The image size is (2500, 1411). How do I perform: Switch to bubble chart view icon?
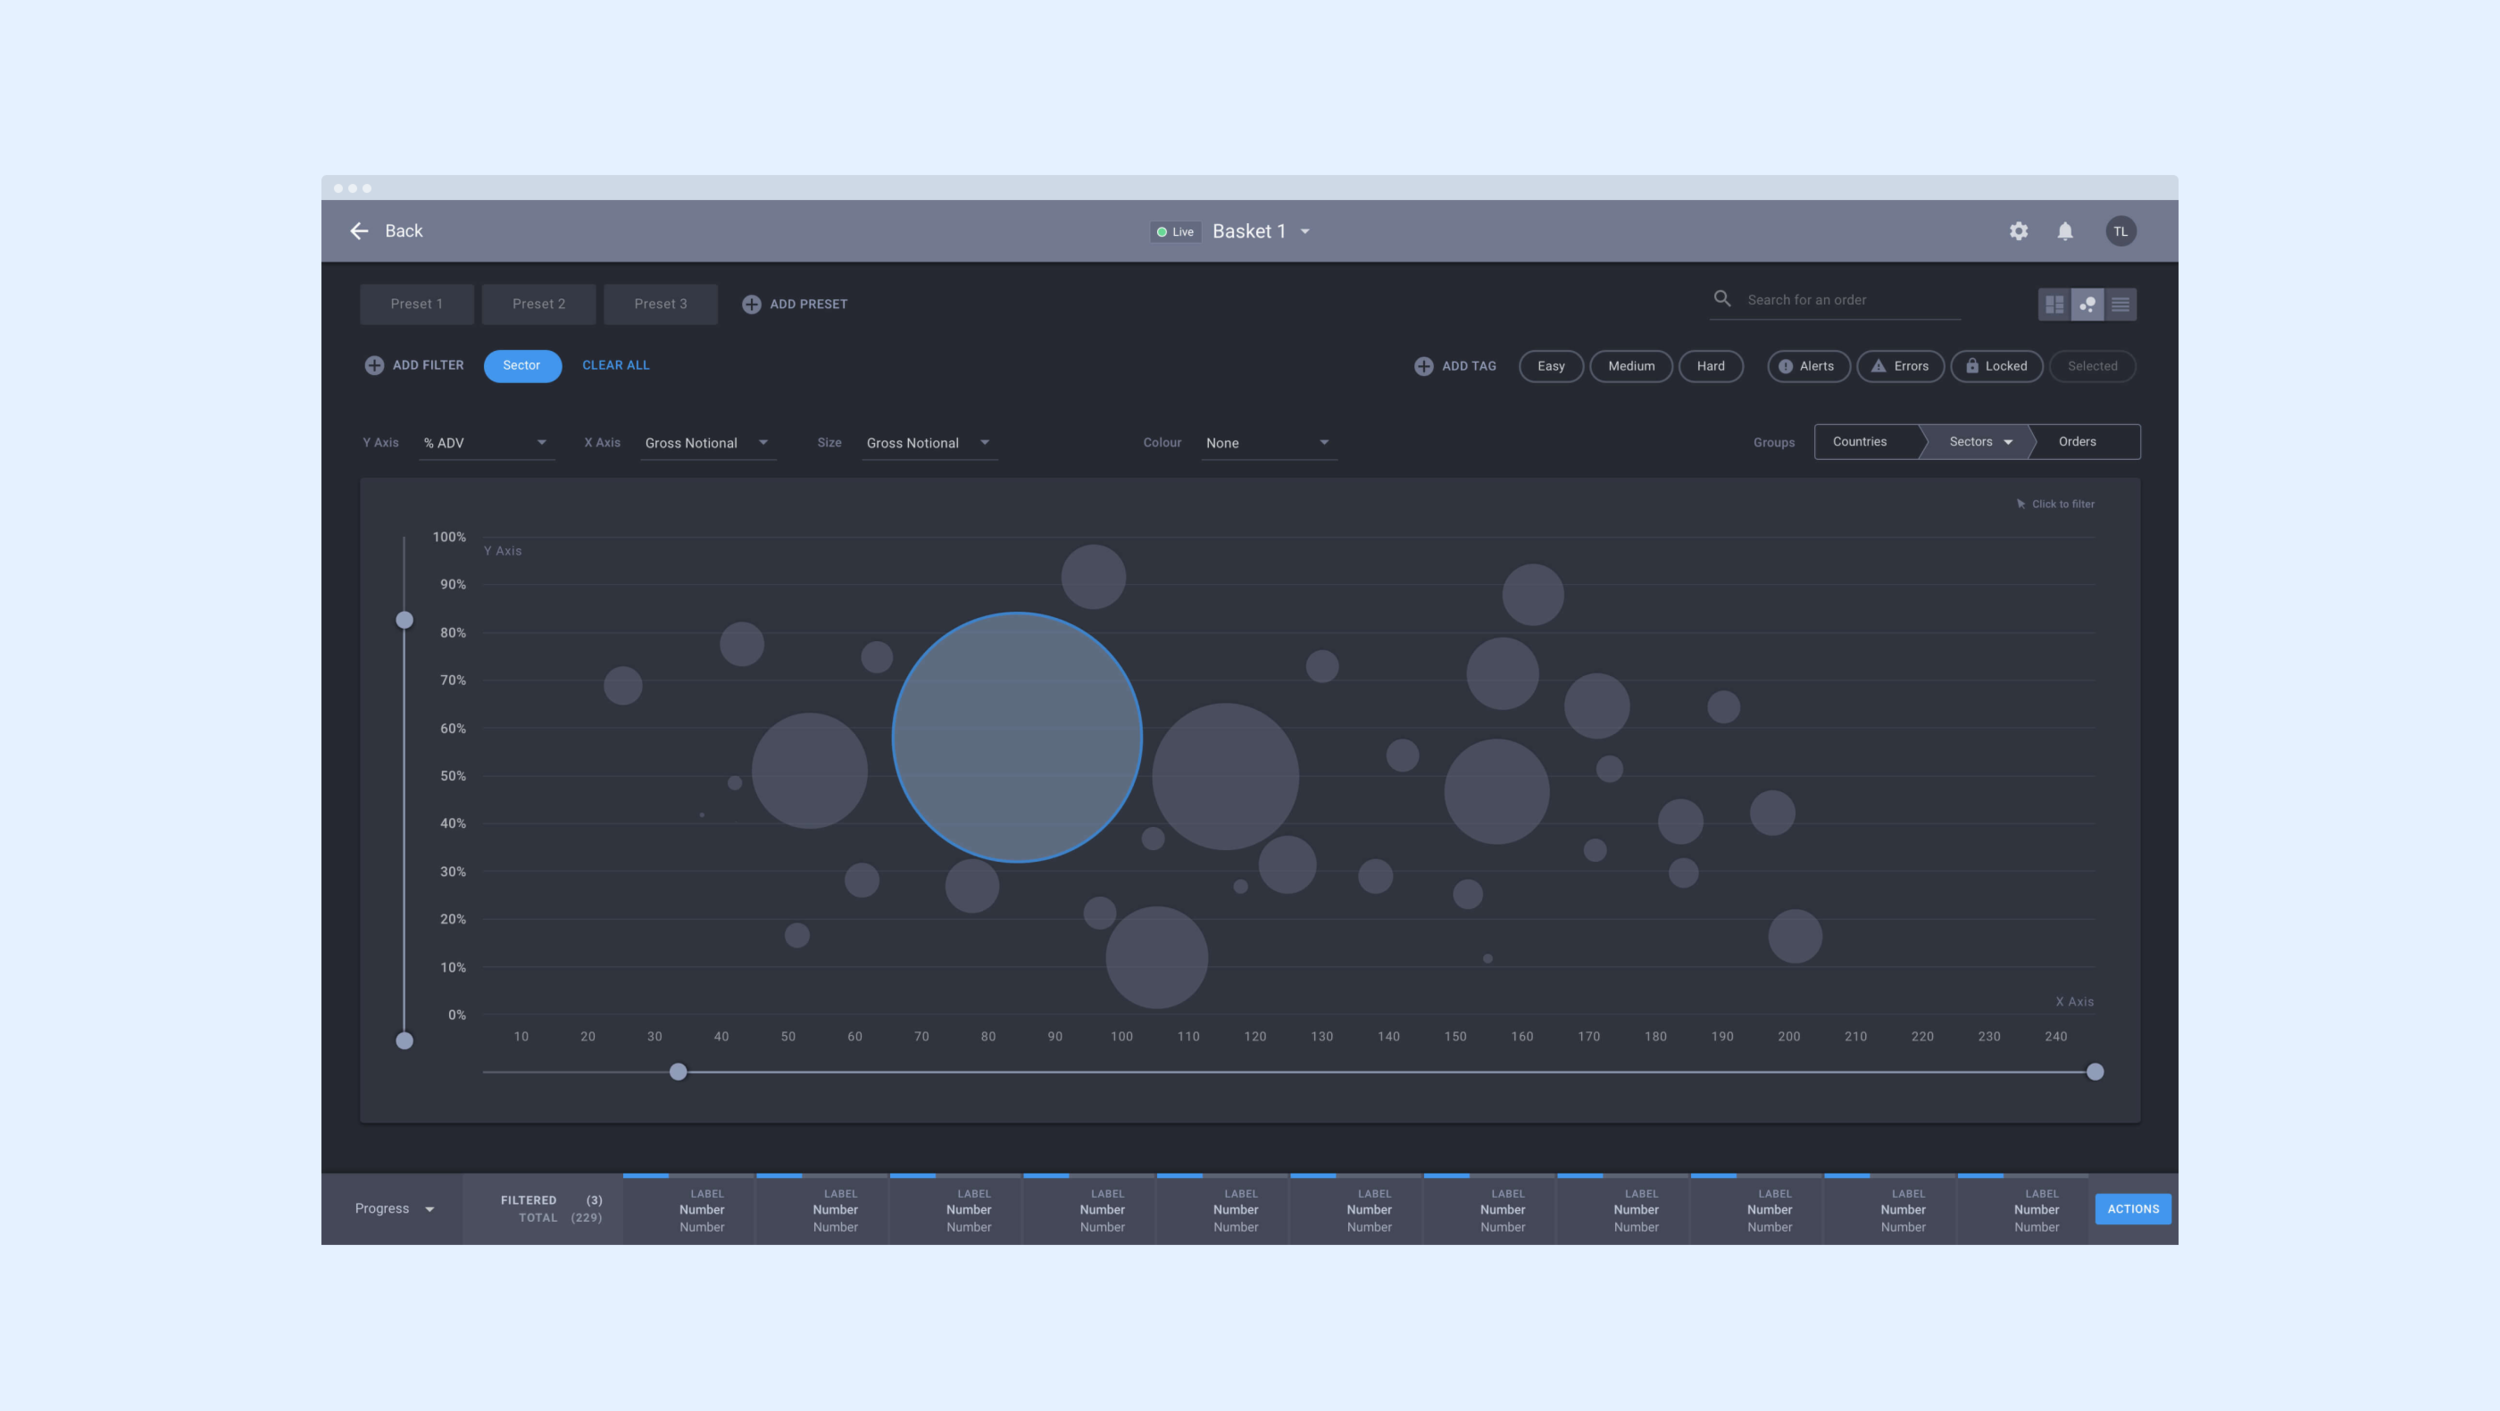[2087, 304]
